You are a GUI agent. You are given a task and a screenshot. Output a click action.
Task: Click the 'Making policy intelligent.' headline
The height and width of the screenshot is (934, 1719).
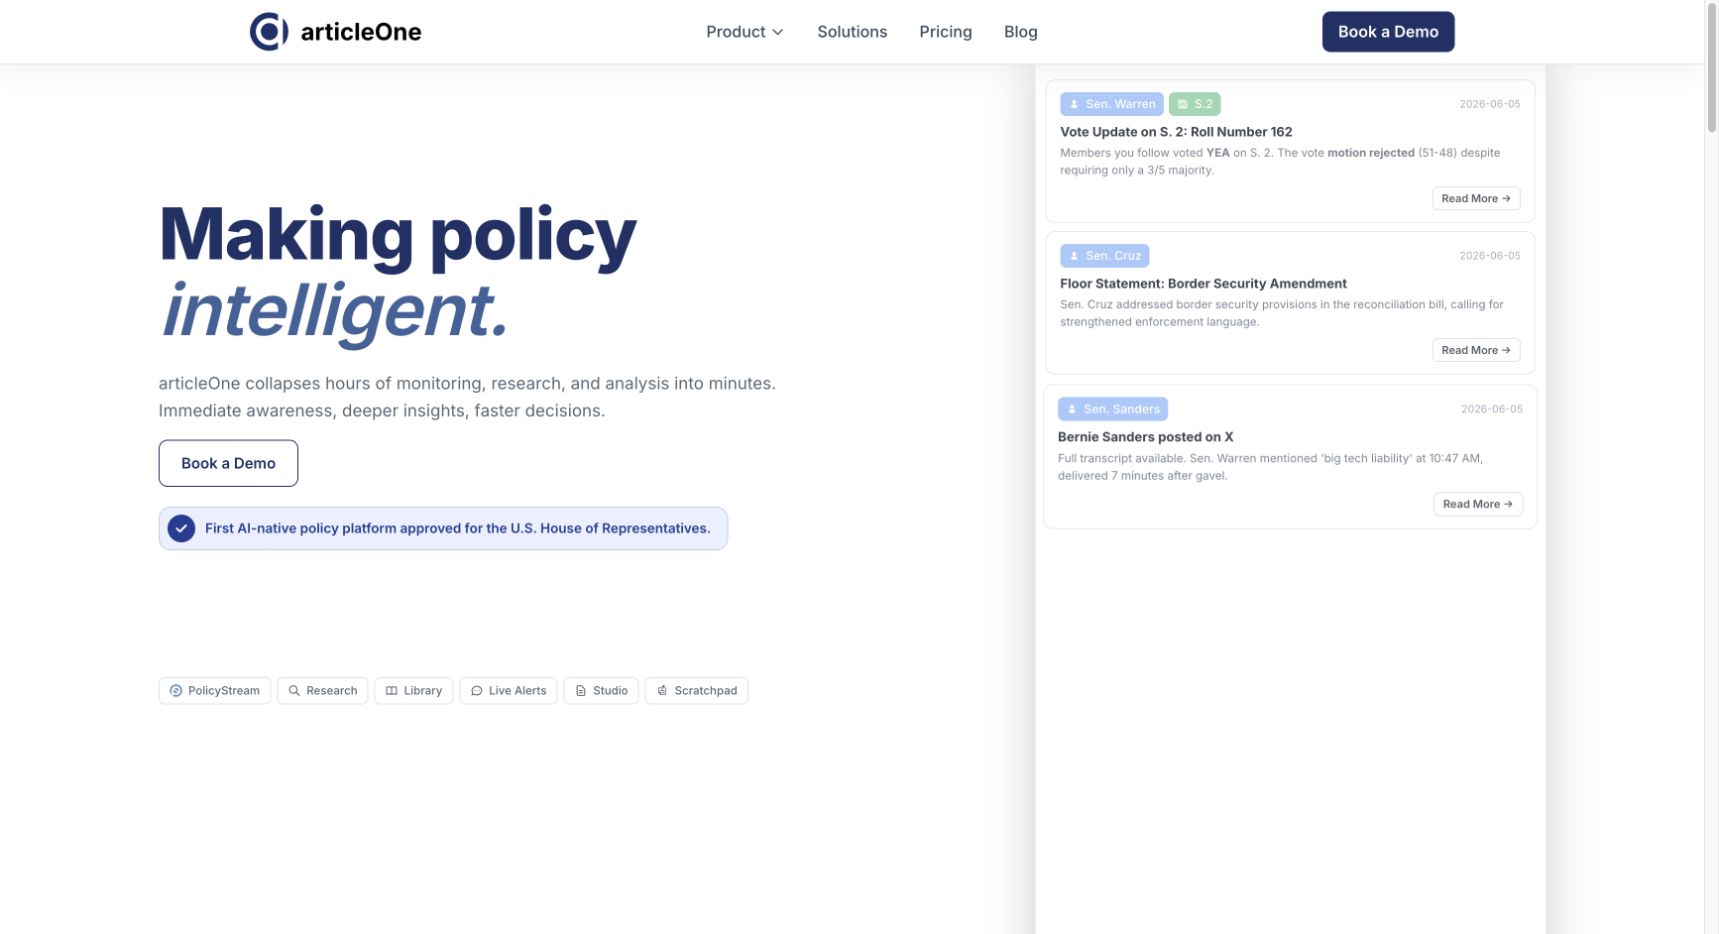[x=397, y=273]
